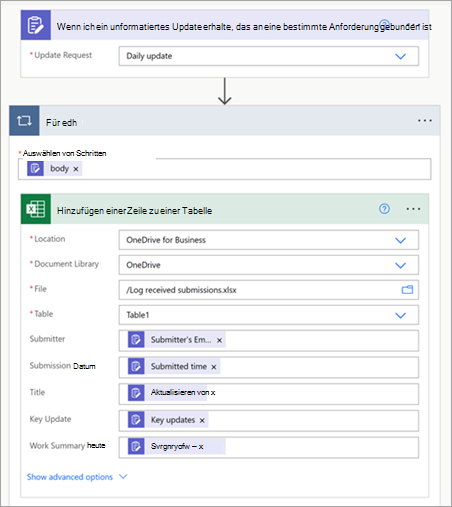
Task: Click the Submitted time token icon
Action: 136,366
